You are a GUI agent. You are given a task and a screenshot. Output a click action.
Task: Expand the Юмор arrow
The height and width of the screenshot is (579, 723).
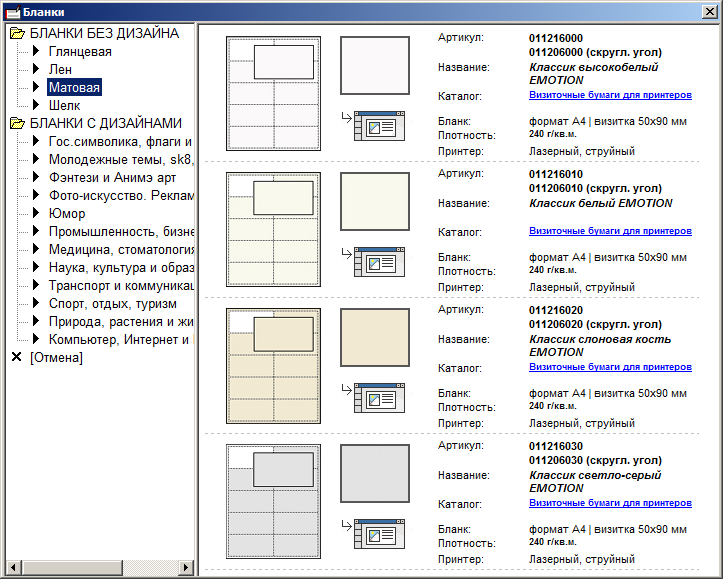pos(36,213)
